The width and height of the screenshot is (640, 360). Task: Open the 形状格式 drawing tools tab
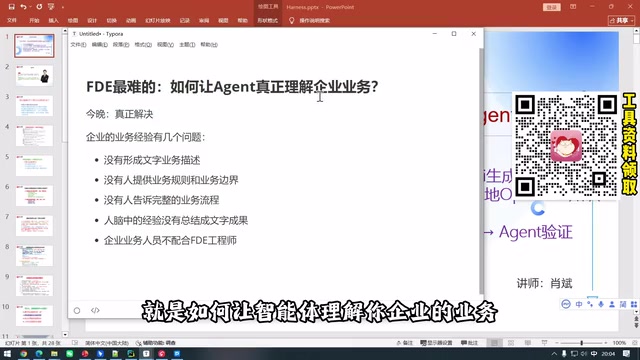click(267, 20)
